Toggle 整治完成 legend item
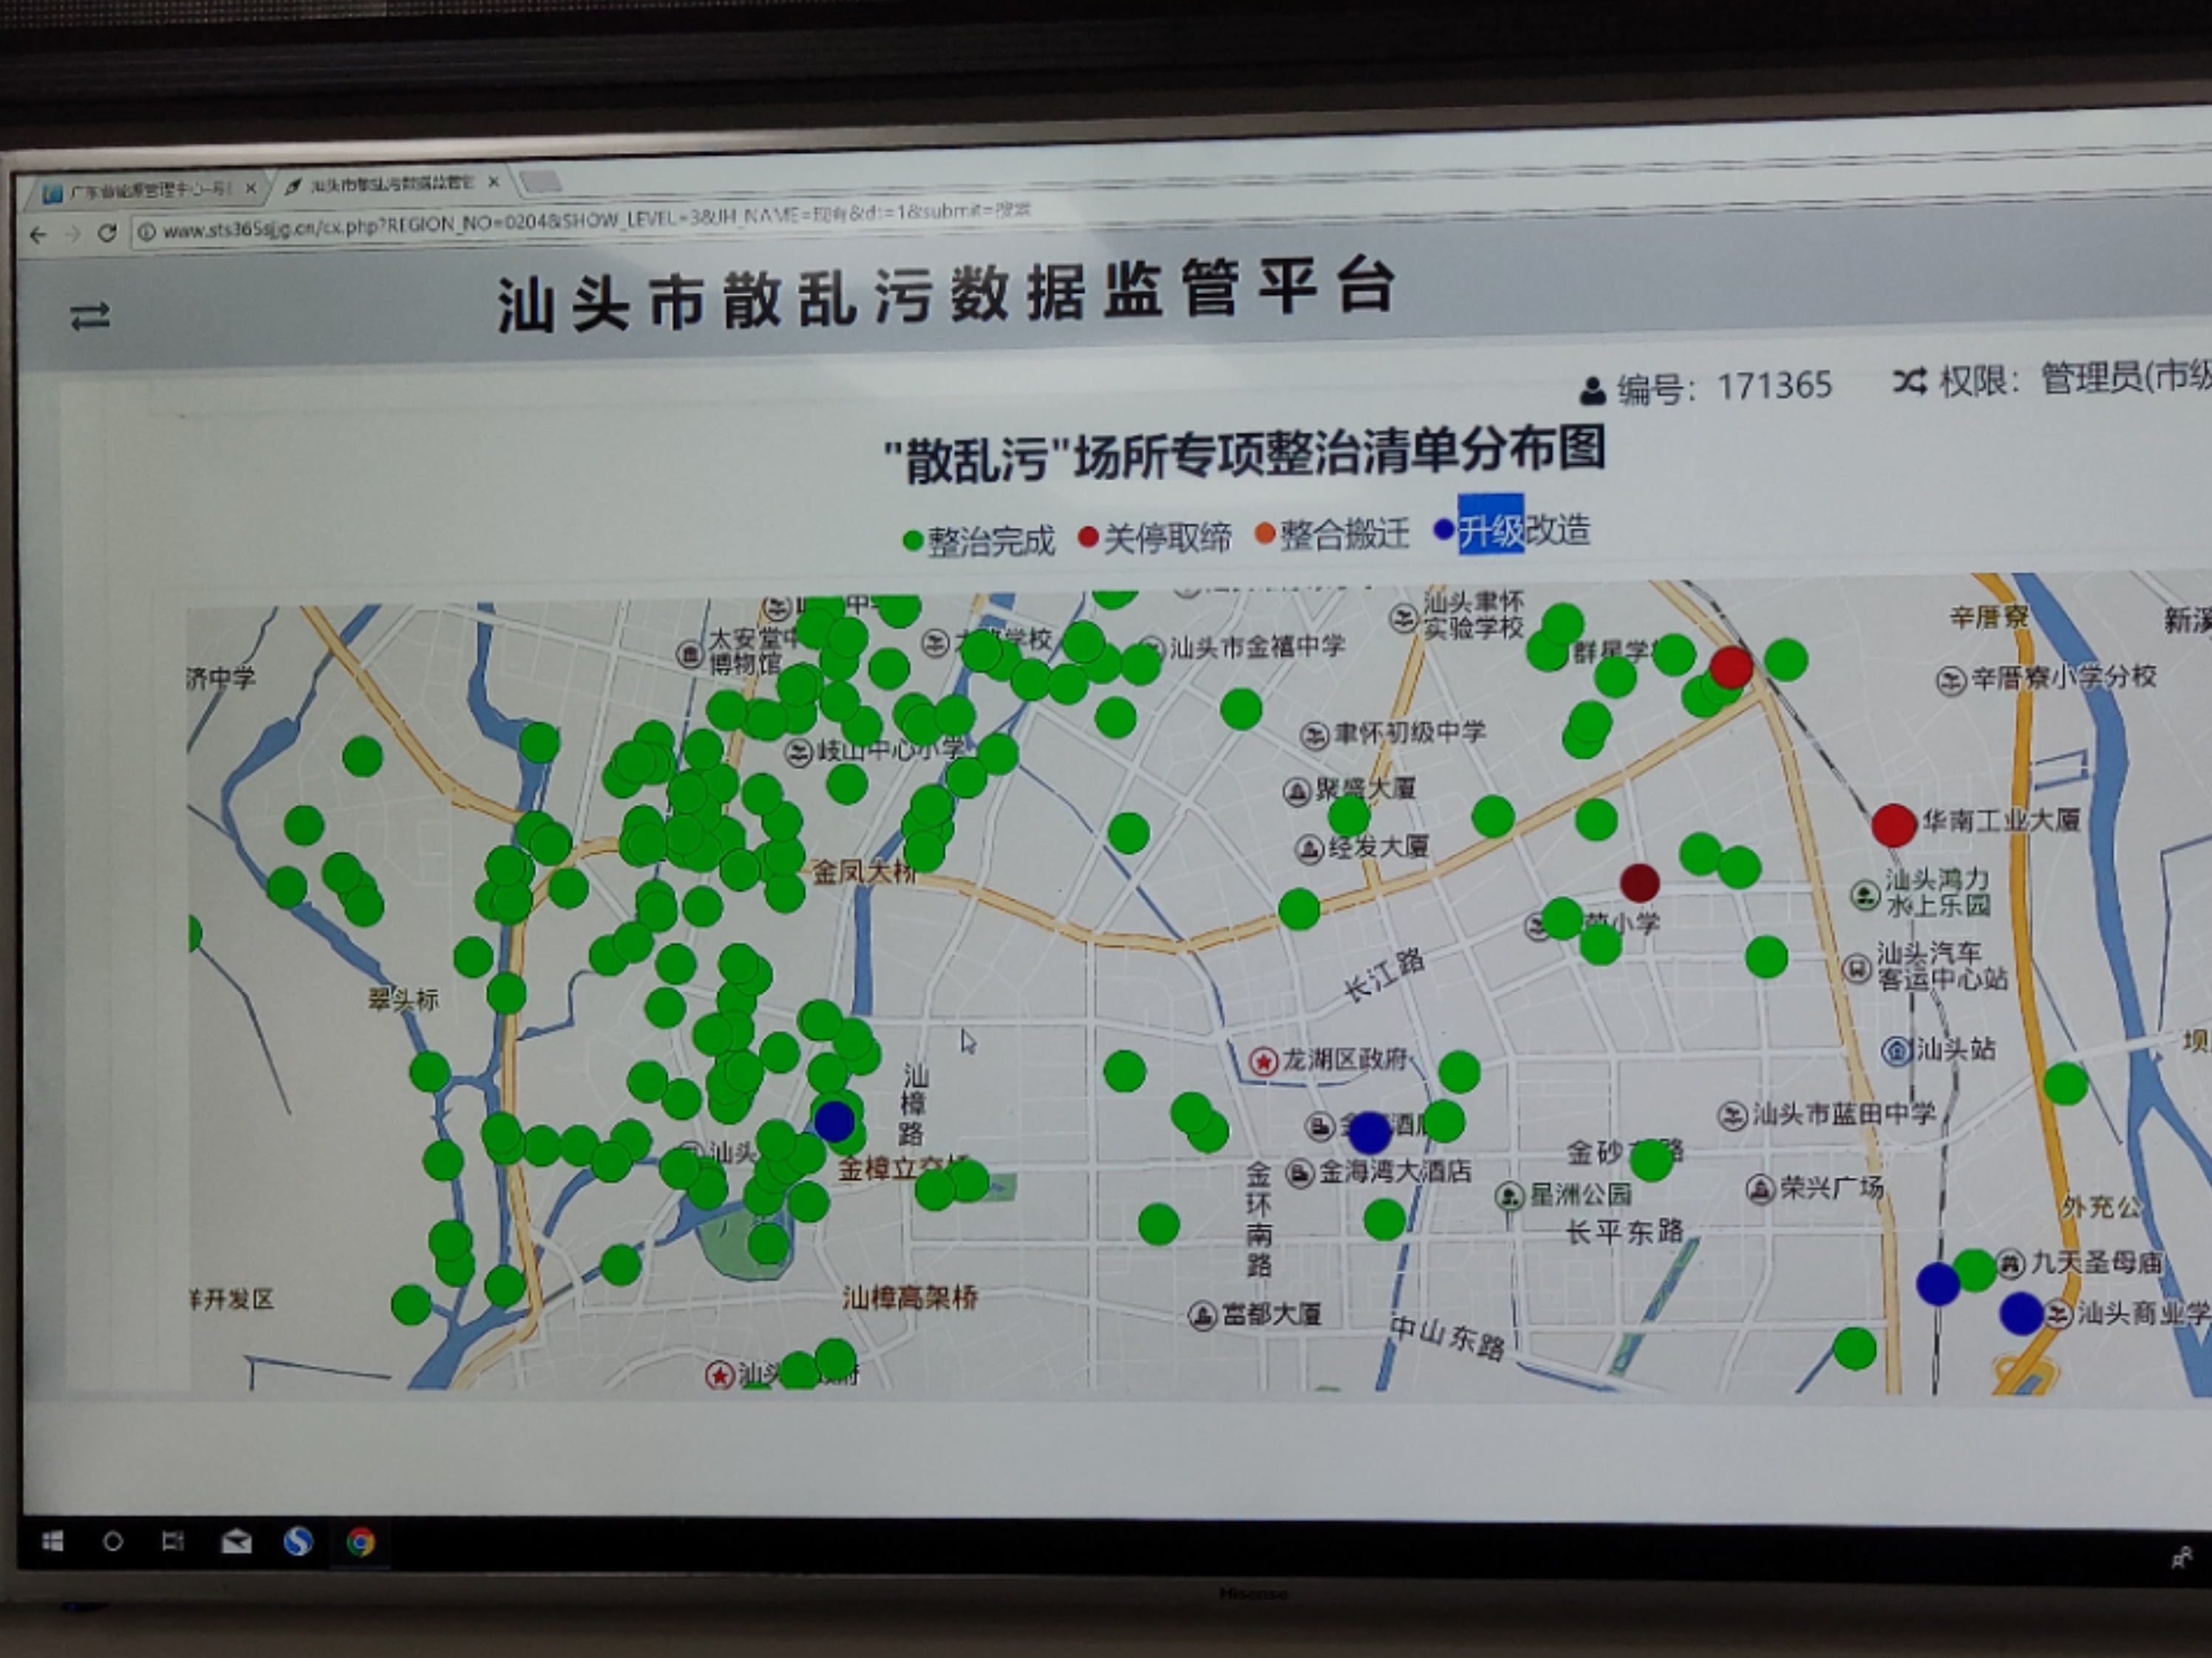 [x=979, y=541]
